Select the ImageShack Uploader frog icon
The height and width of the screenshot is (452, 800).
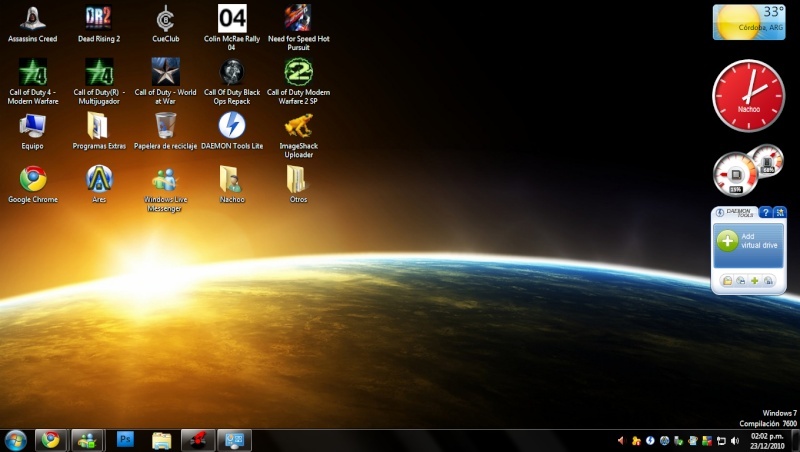pos(298,135)
